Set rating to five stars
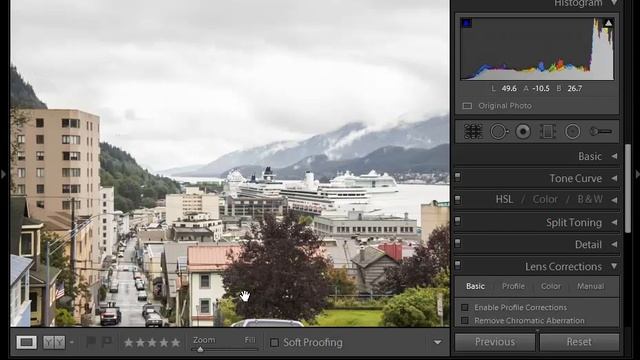The image size is (640, 360). coord(176,342)
